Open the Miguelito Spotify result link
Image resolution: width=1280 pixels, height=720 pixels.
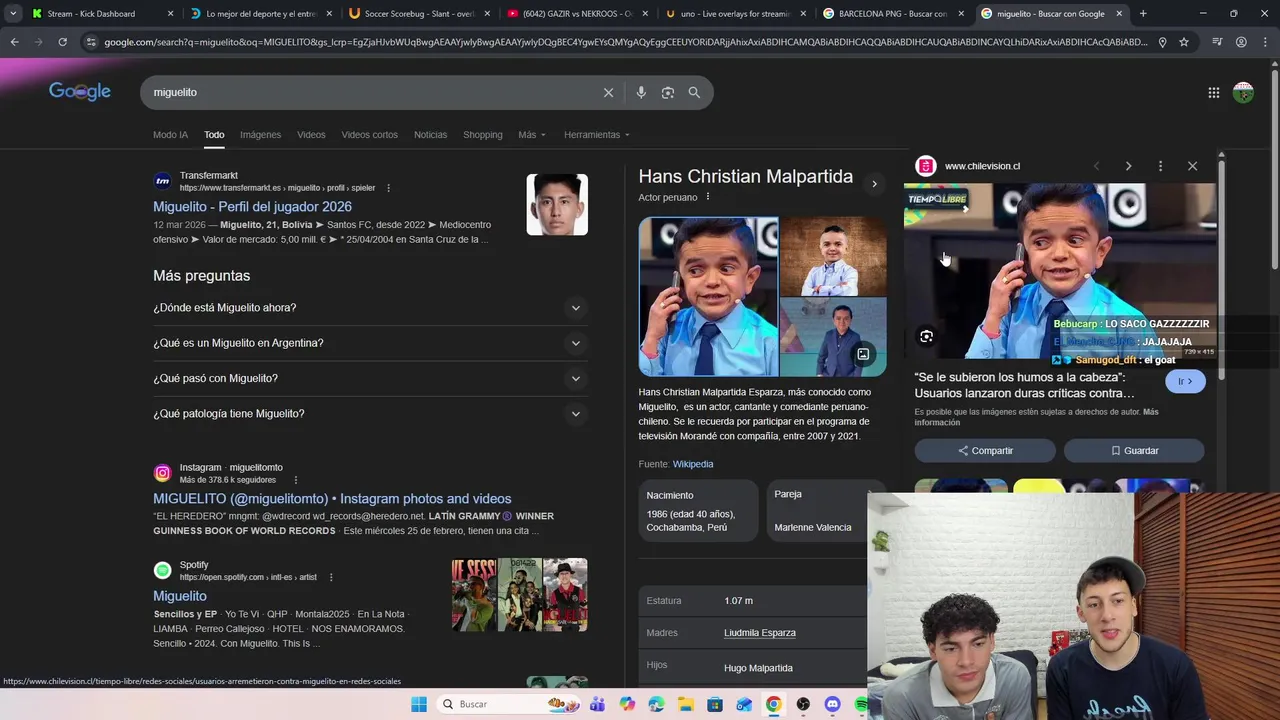[x=180, y=596]
